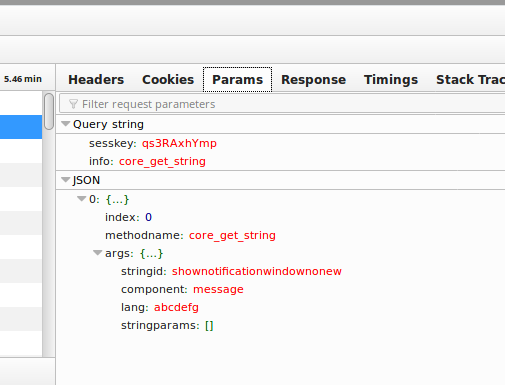Select the Params tab

237,80
